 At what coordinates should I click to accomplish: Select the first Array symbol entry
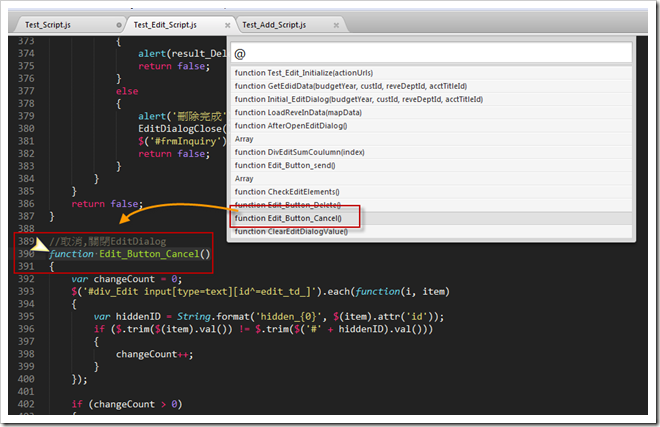click(x=431, y=139)
